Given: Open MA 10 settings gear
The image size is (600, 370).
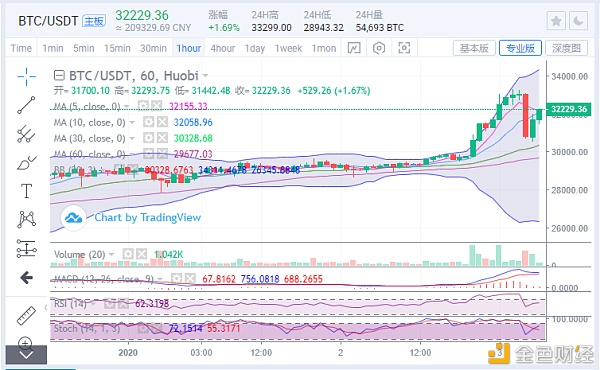Looking at the screenshot, I should (x=148, y=122).
